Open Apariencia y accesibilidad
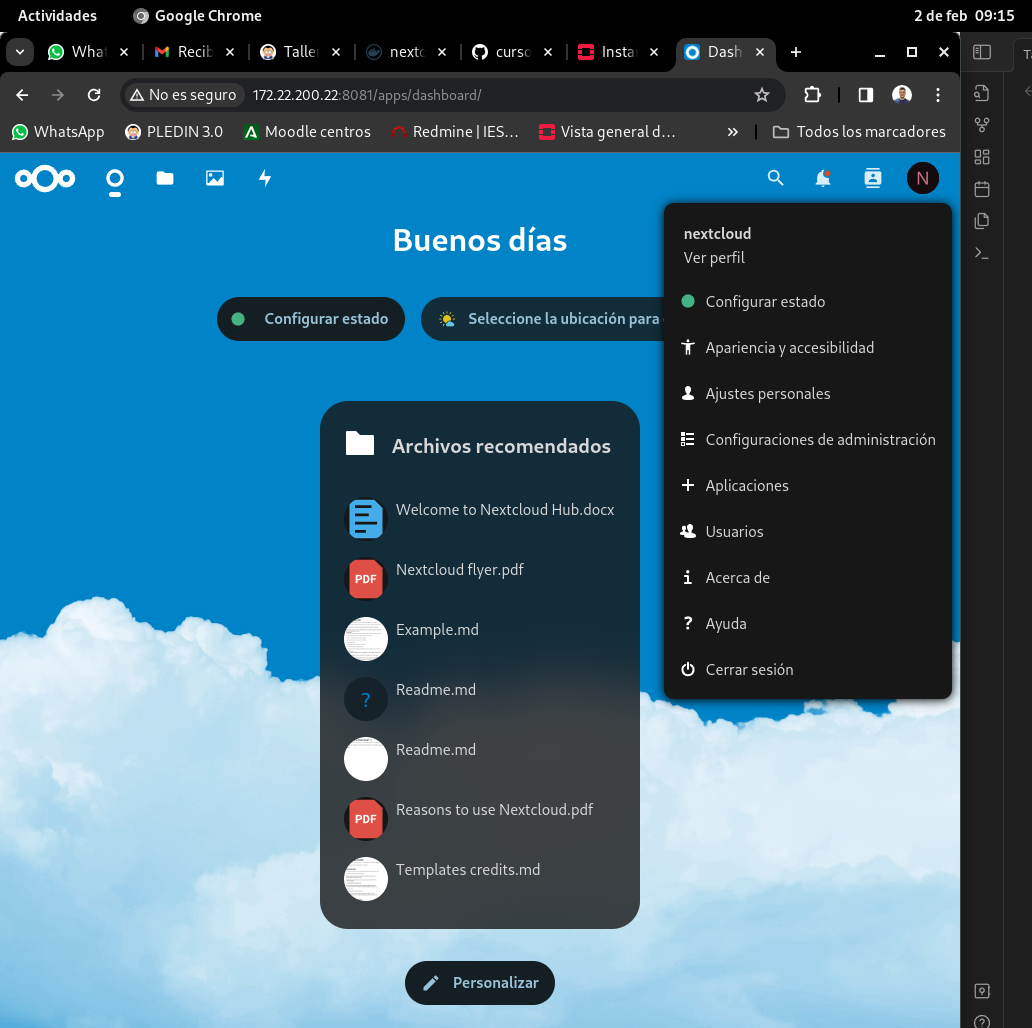 pos(808,347)
